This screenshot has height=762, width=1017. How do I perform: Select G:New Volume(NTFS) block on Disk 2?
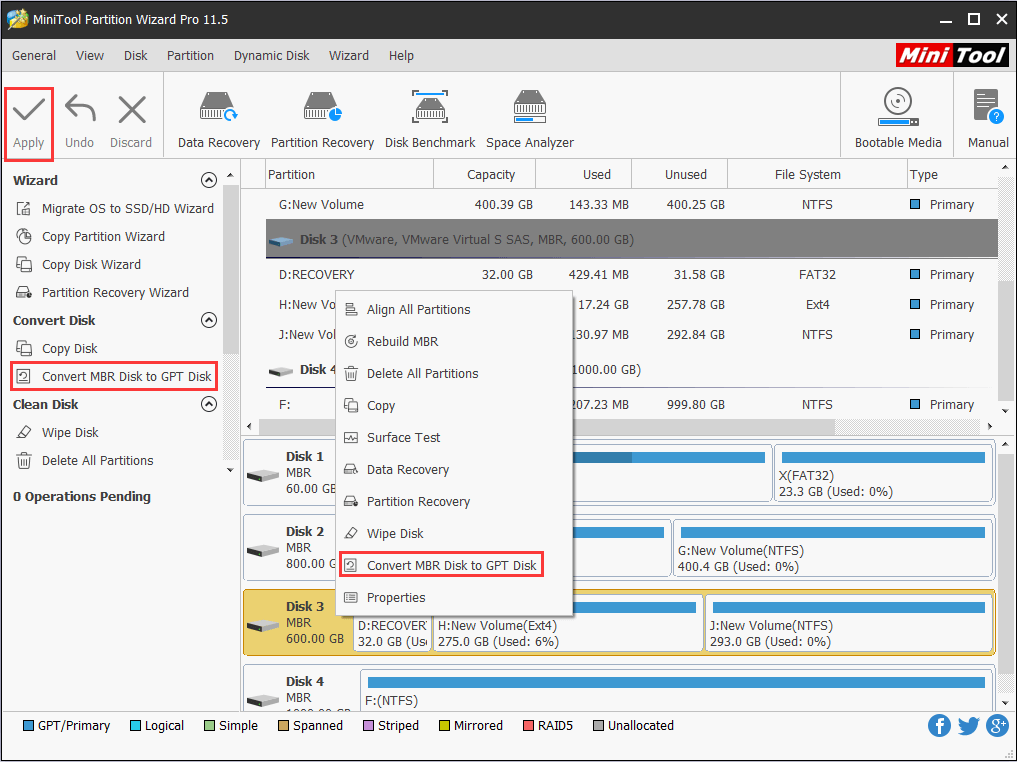[833, 549]
